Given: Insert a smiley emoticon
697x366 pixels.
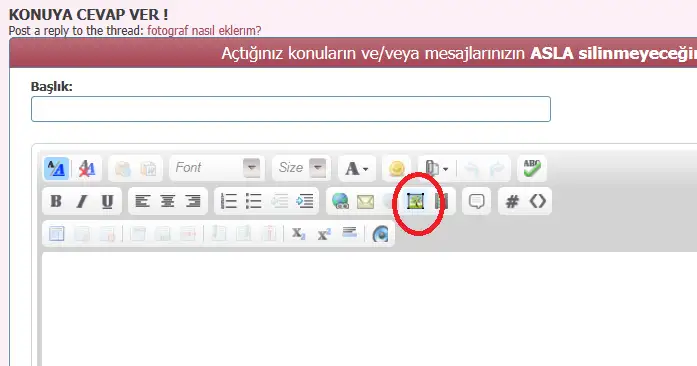Looking at the screenshot, I should pyautogui.click(x=397, y=169).
